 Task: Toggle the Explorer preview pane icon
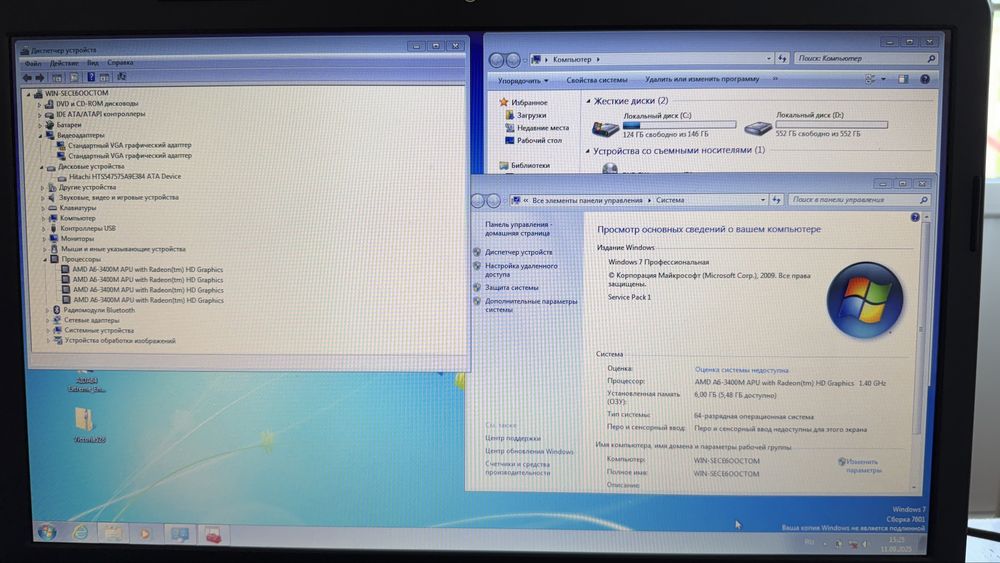(903, 80)
